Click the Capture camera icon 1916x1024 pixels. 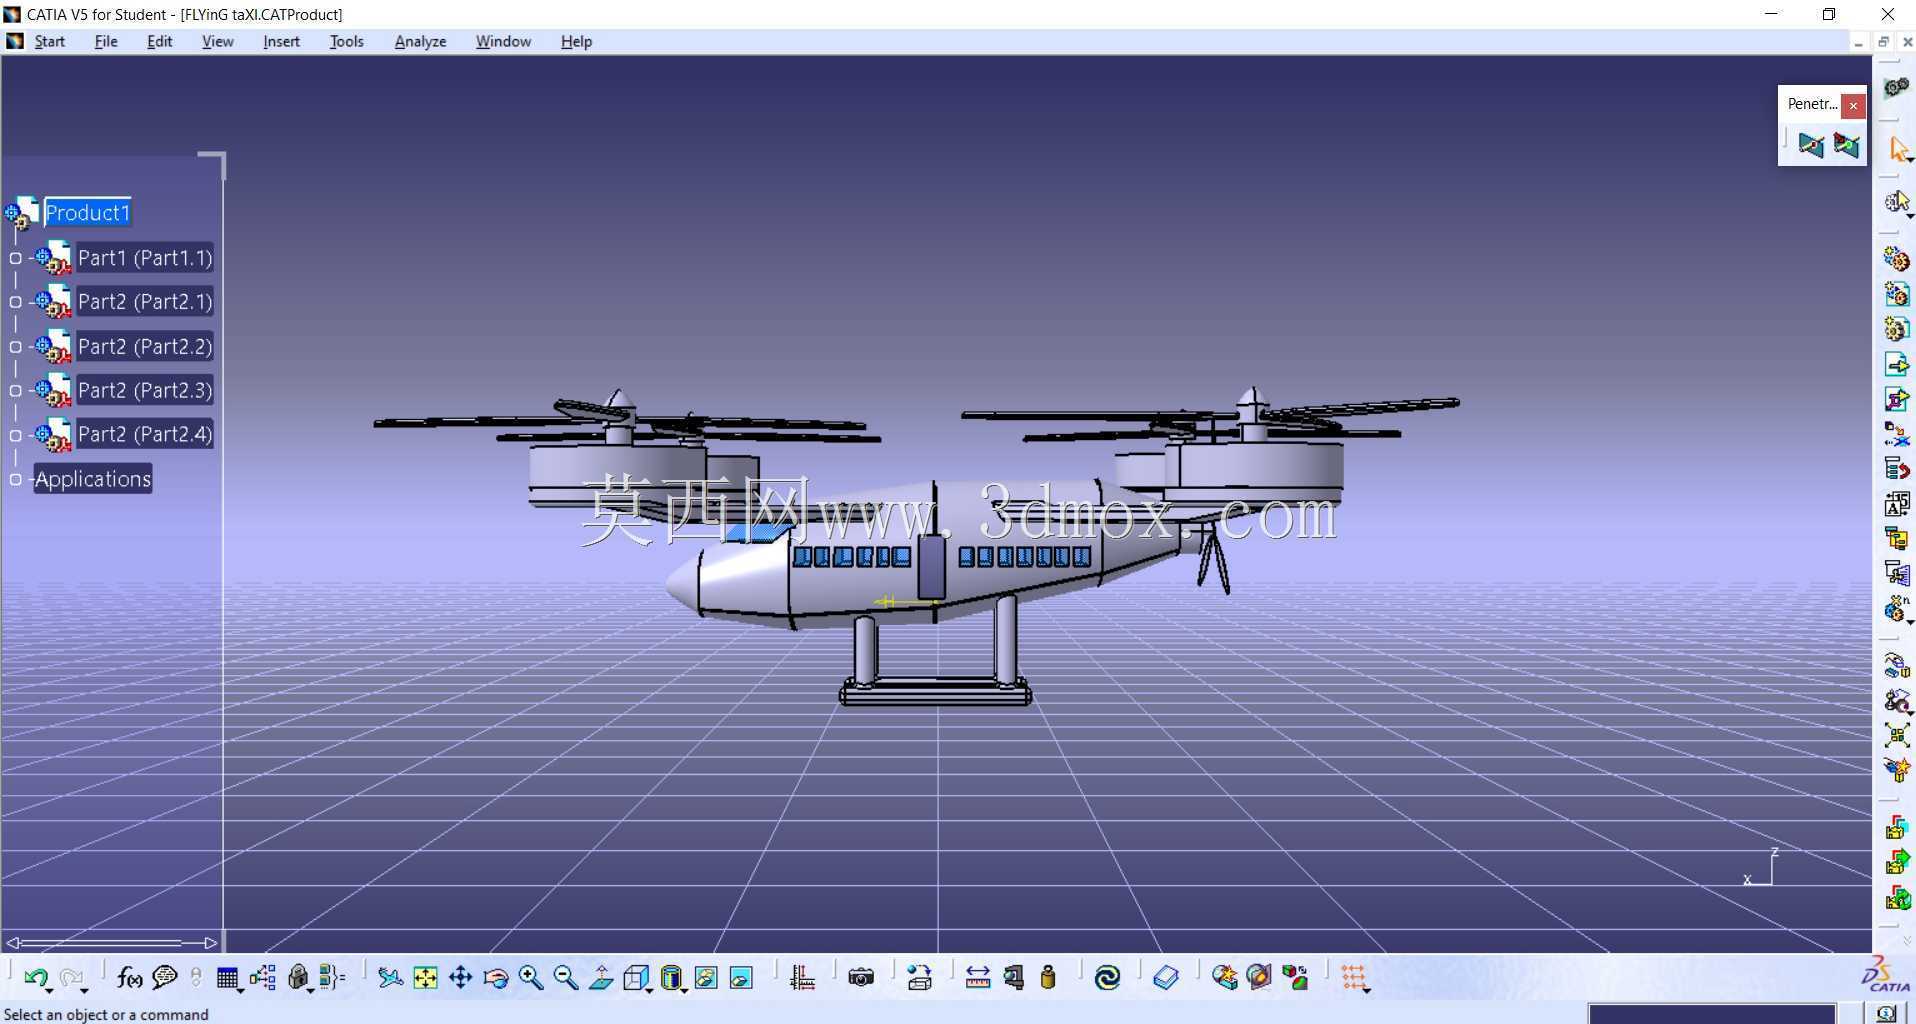coord(860,978)
